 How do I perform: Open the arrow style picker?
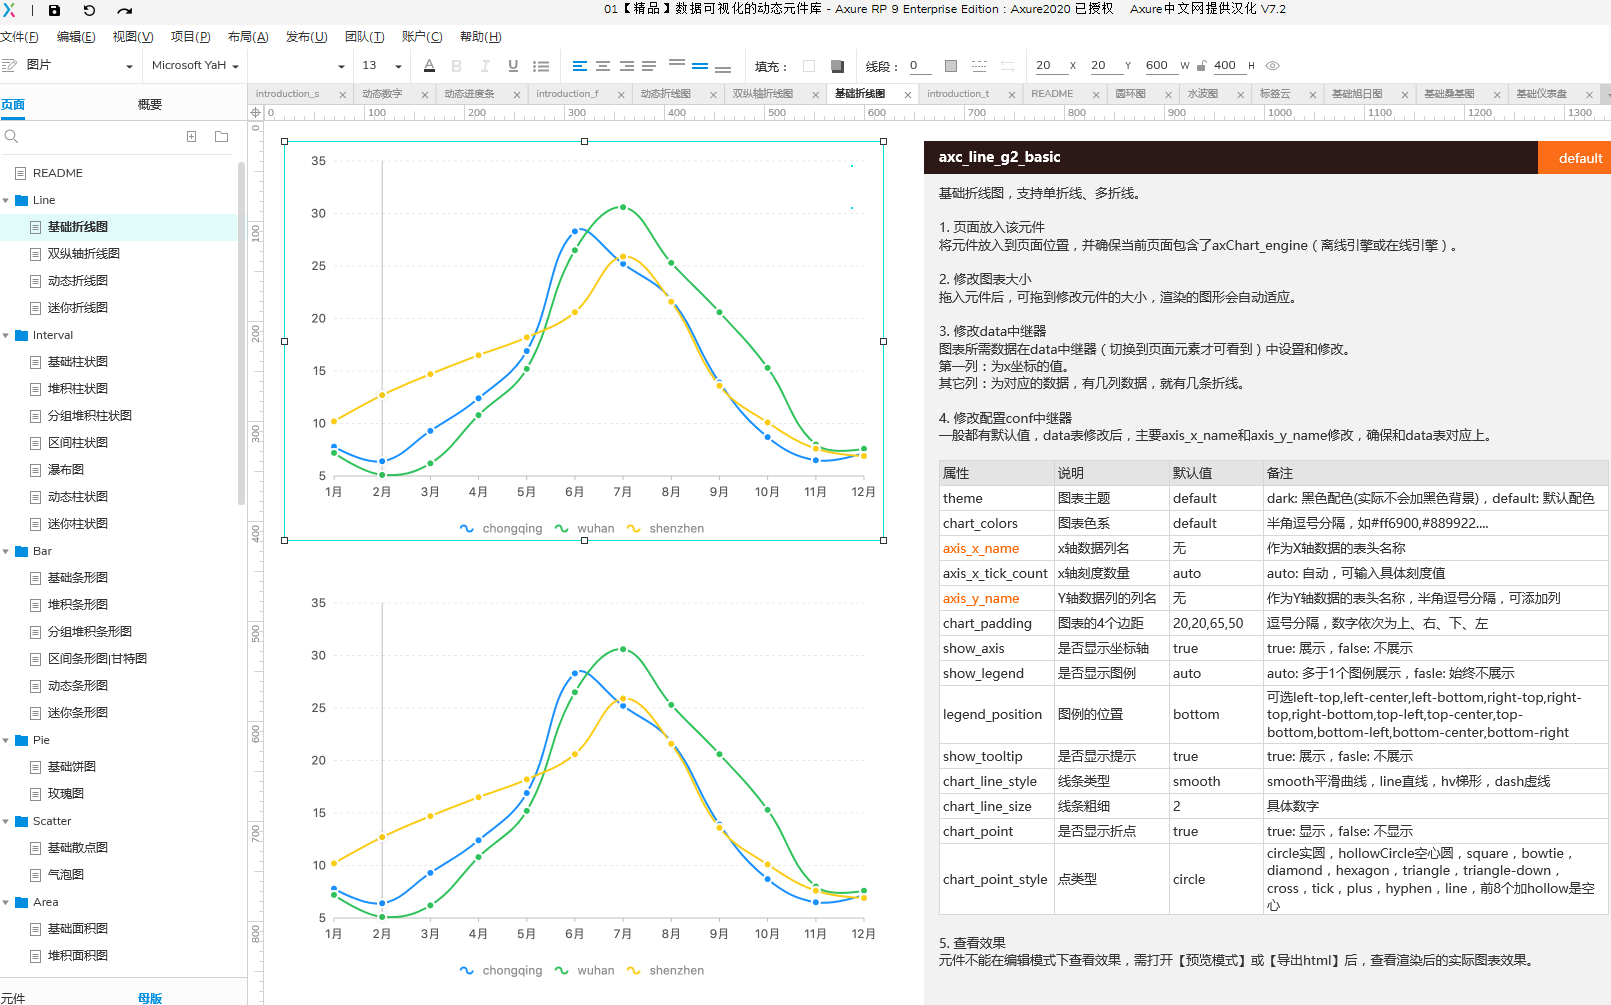(x=1007, y=66)
